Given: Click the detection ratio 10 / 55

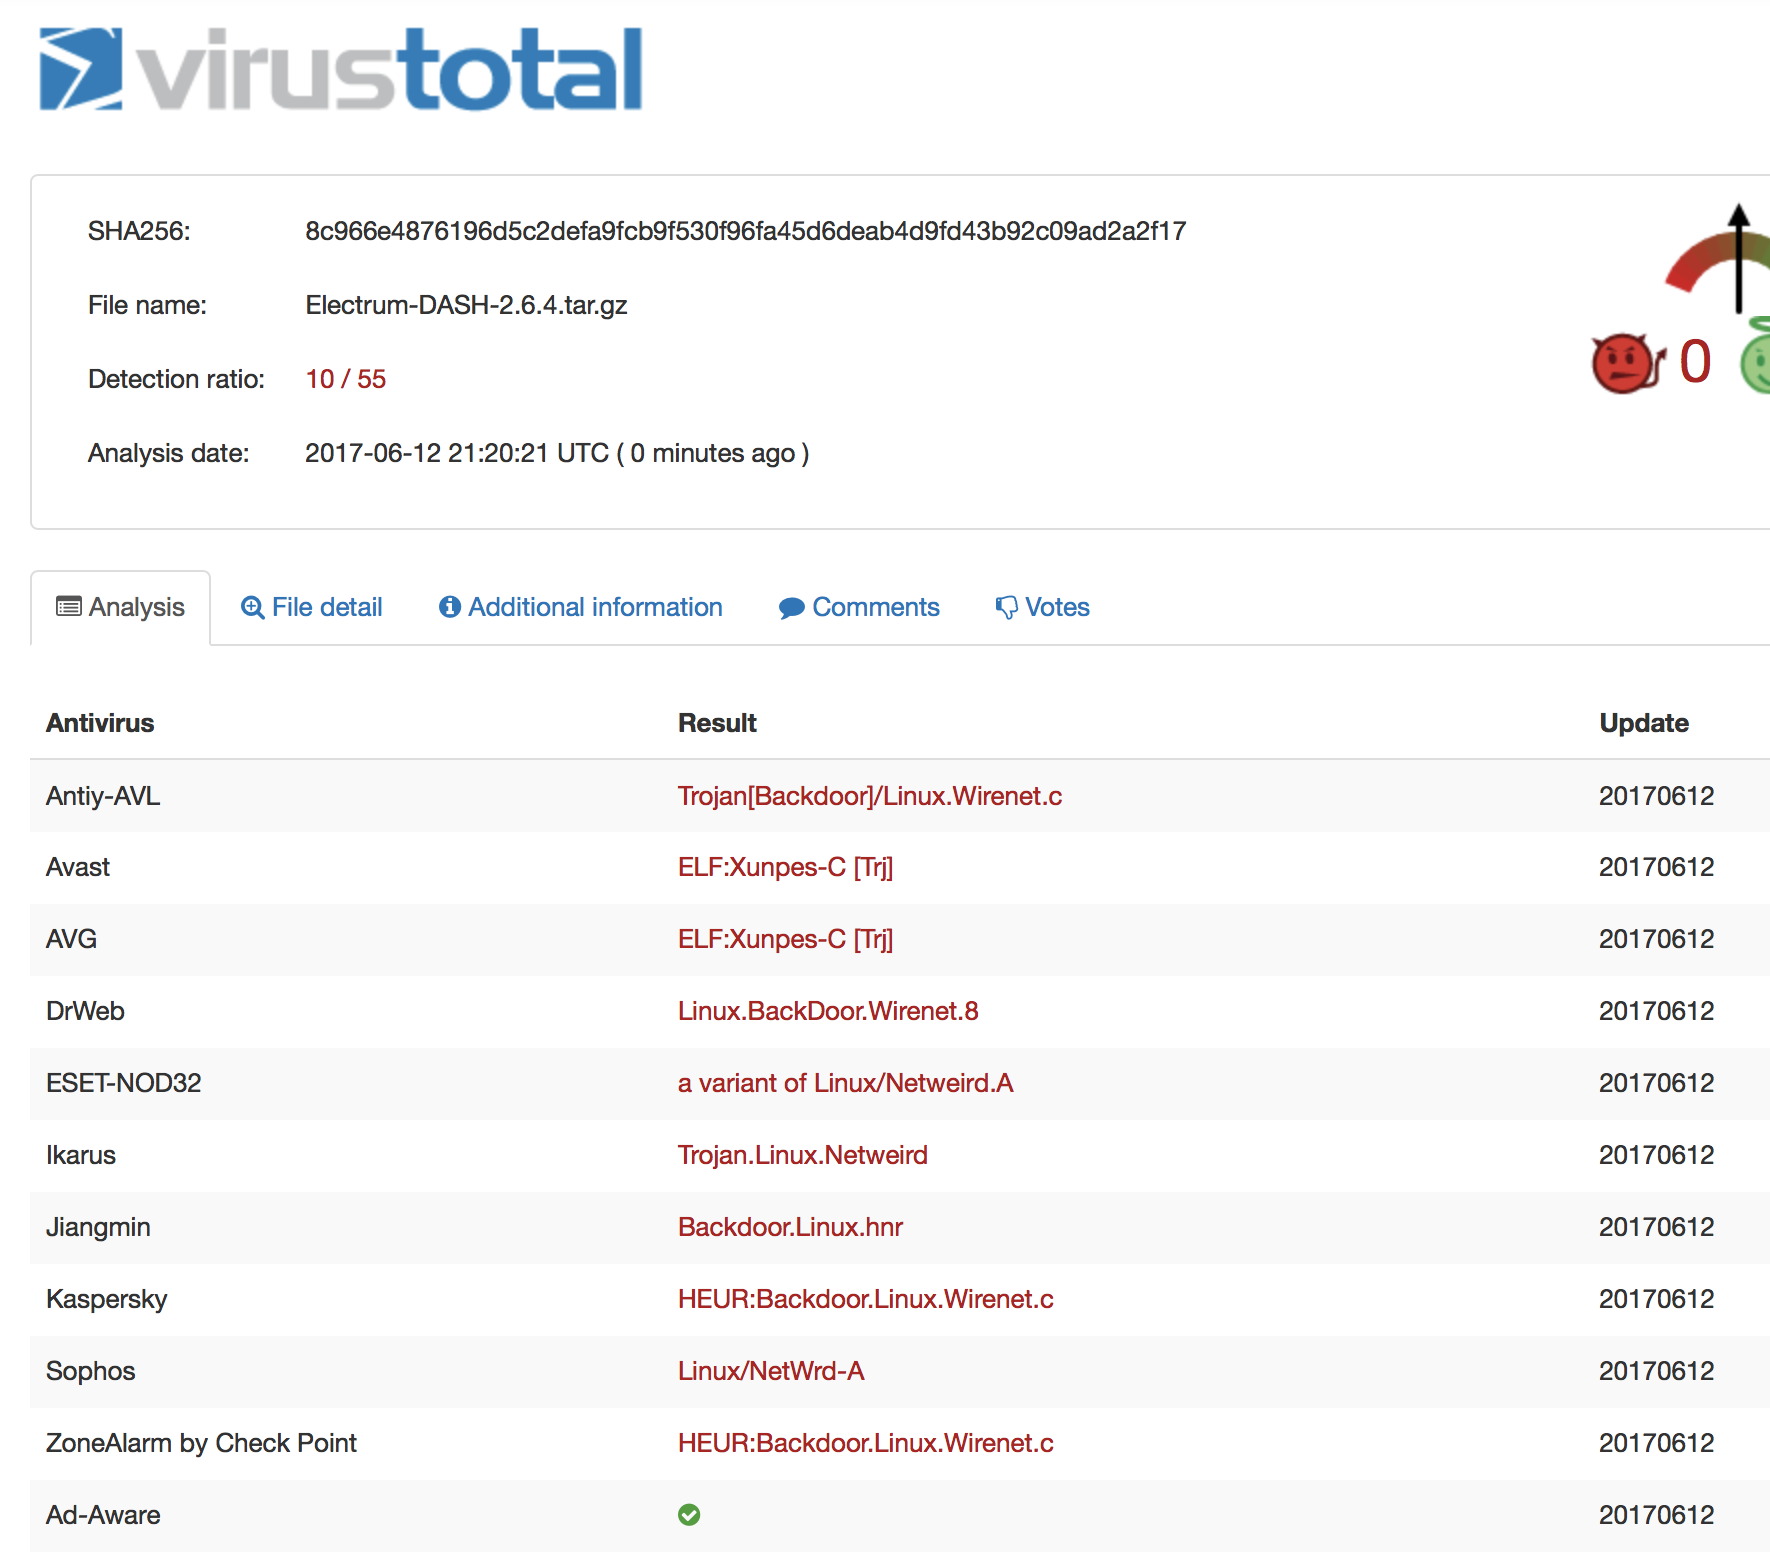Looking at the screenshot, I should (346, 379).
